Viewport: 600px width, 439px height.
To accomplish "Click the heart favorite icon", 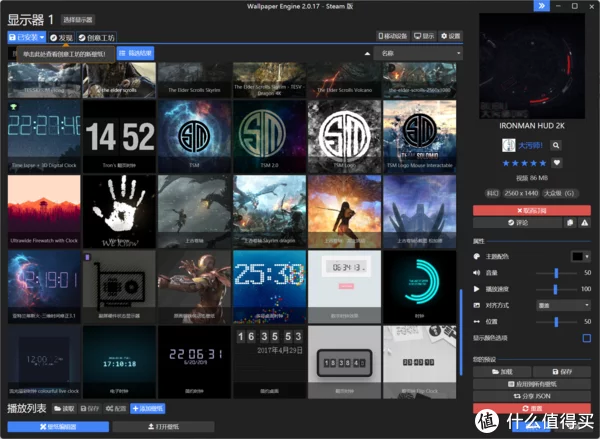I will tap(557, 163).
